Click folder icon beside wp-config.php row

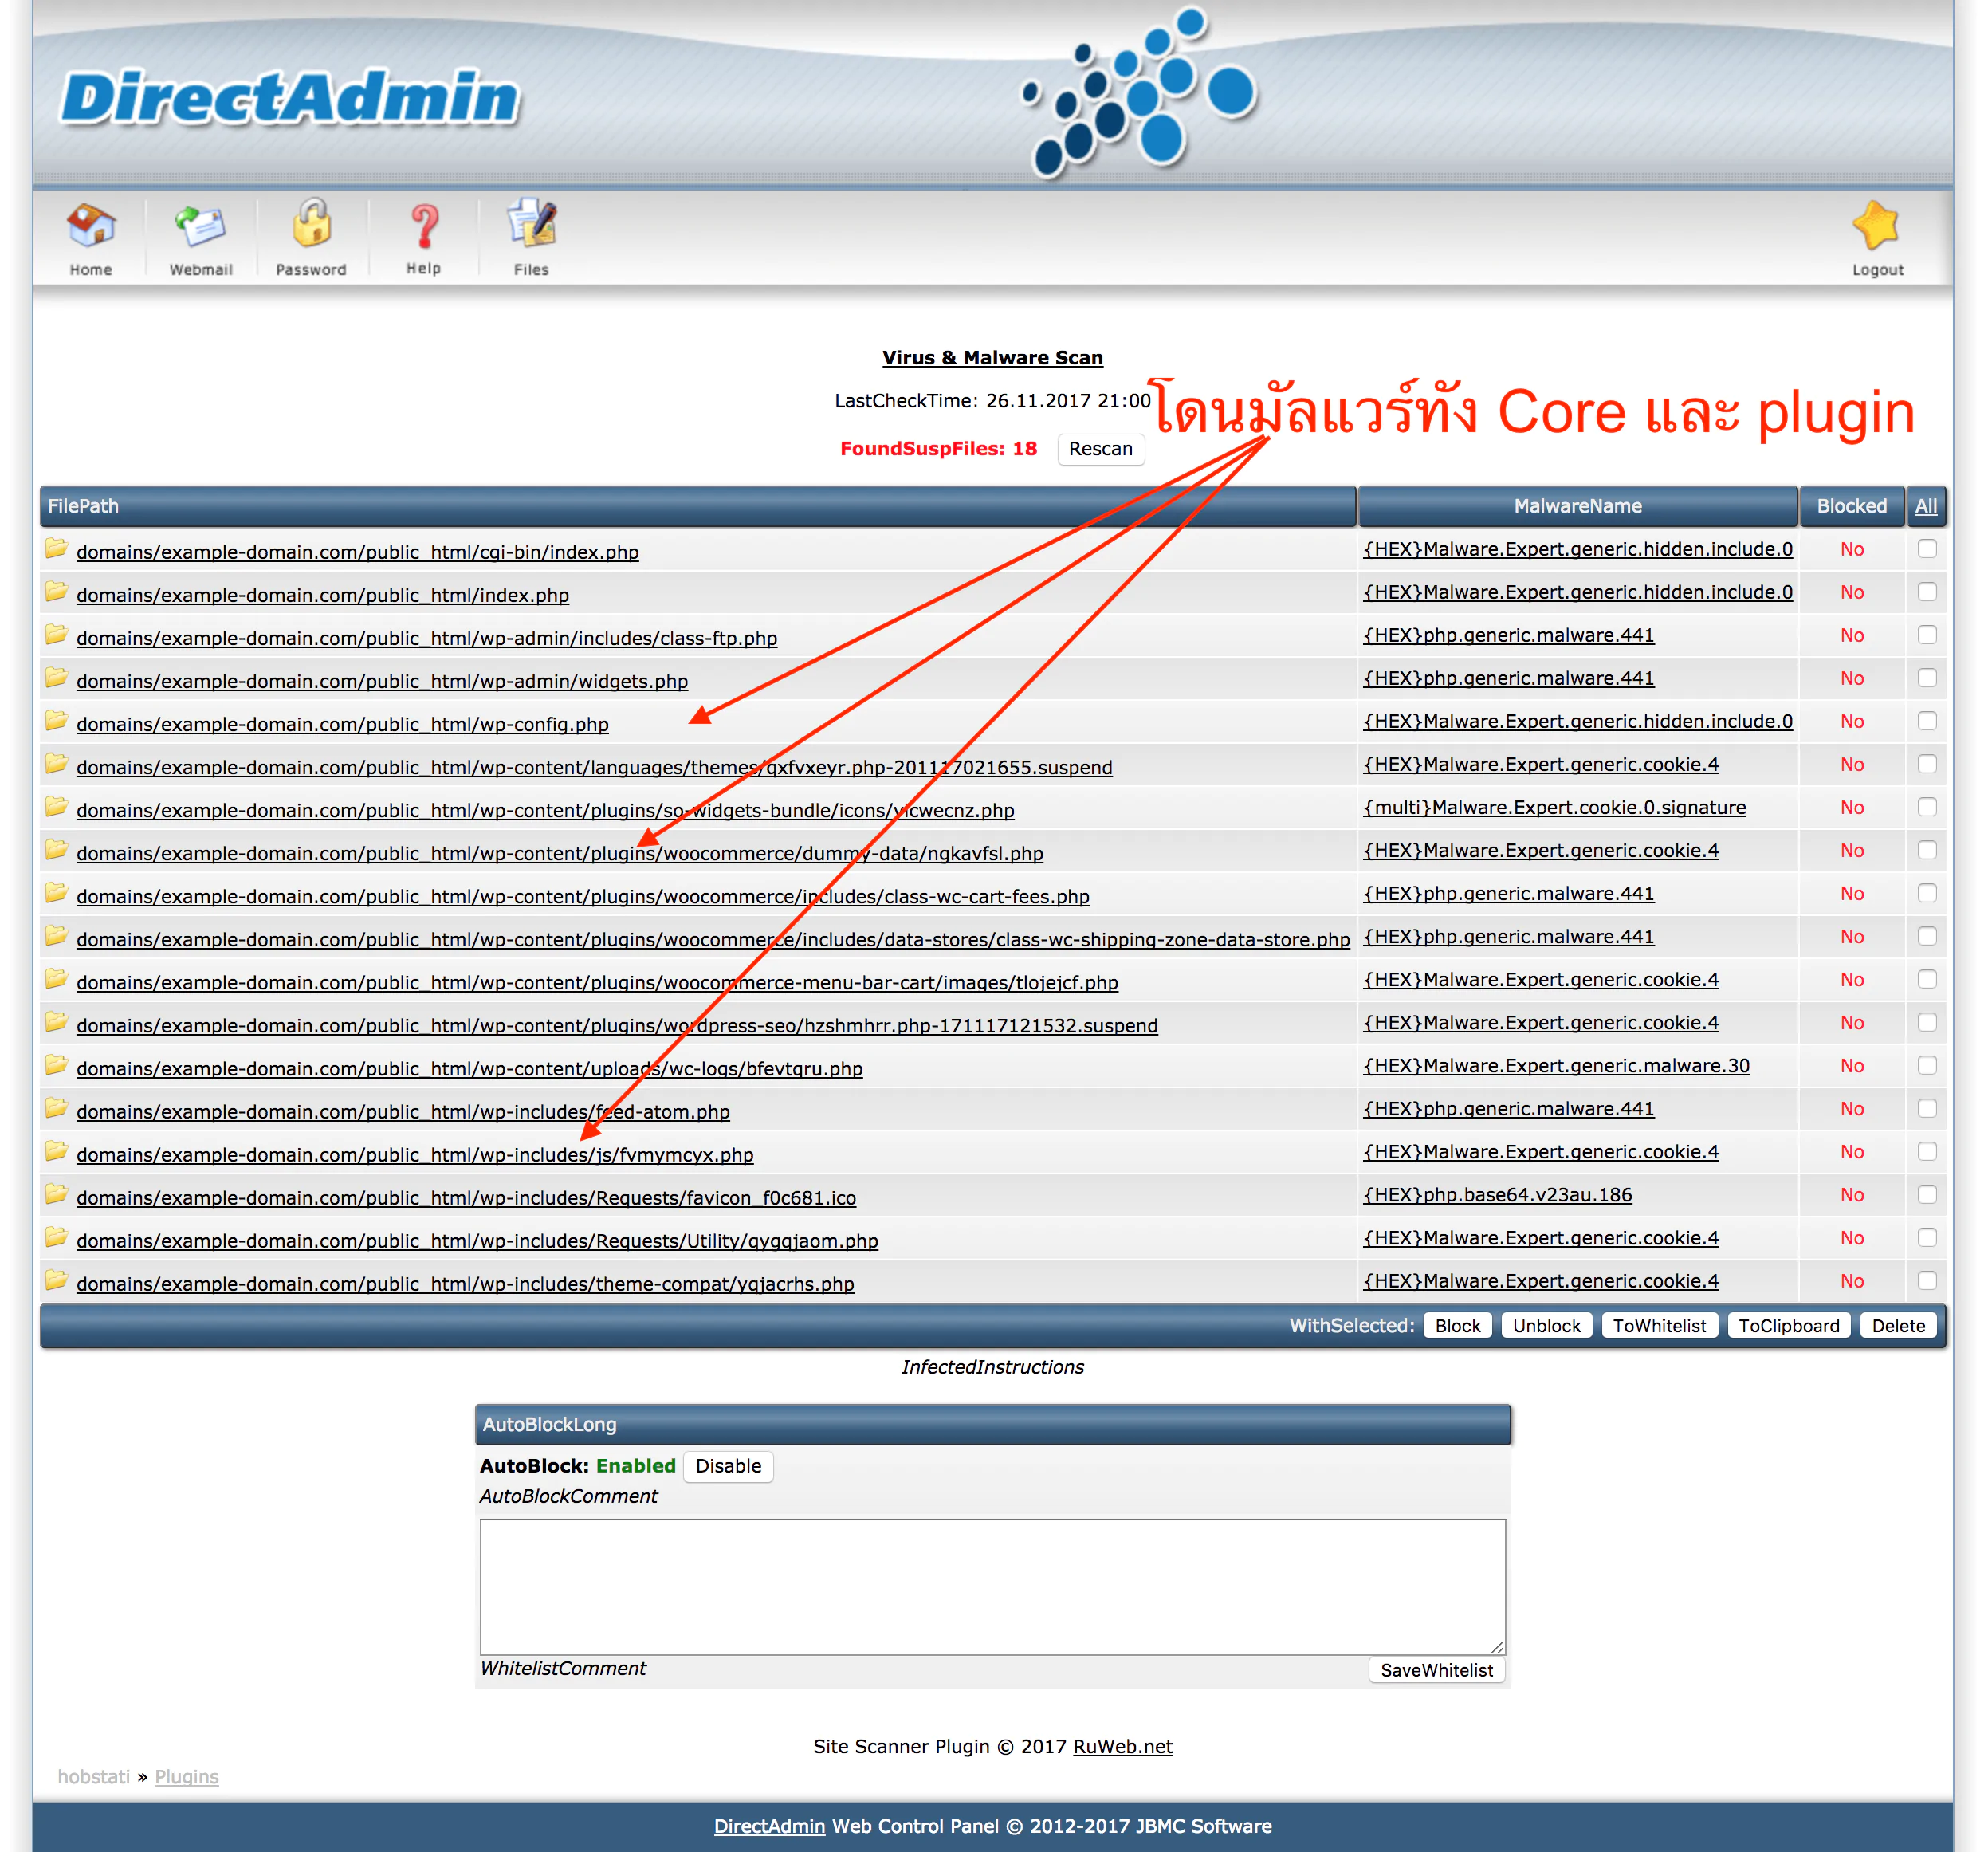[x=57, y=721]
